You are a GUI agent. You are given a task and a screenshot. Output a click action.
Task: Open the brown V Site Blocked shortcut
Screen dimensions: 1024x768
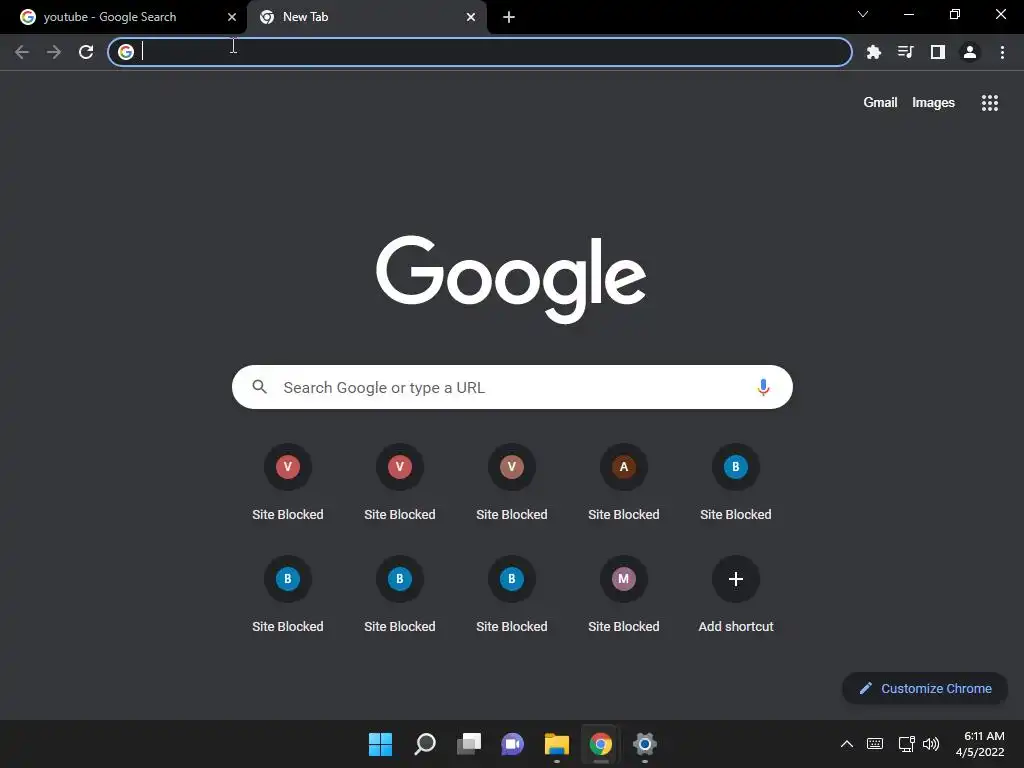pos(512,482)
